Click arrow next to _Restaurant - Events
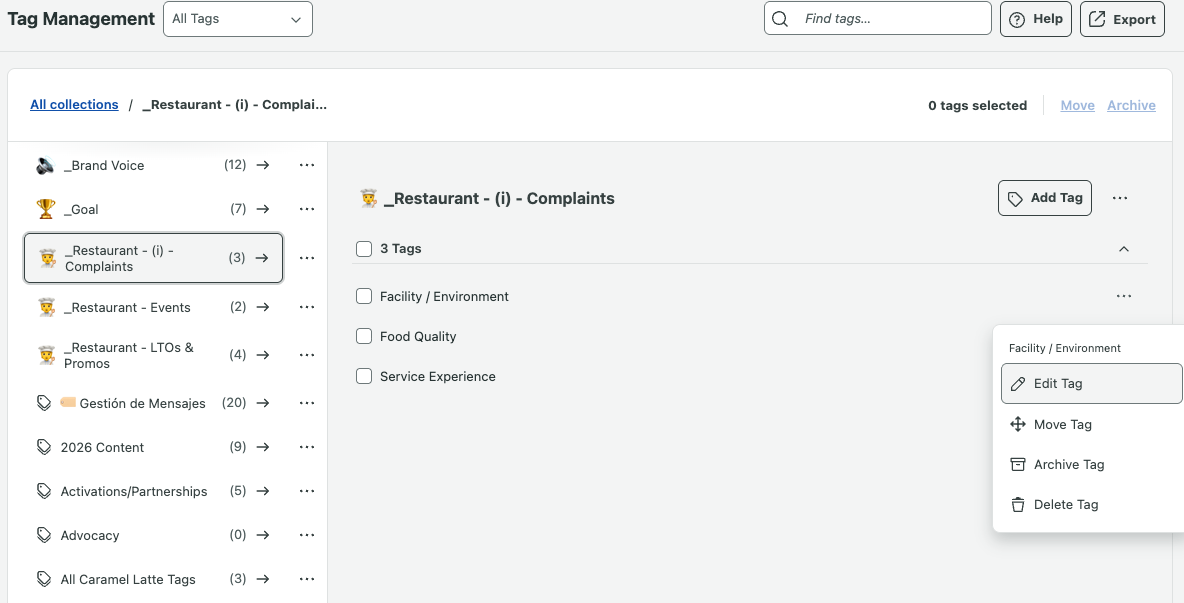This screenshot has height=603, width=1184. pyautogui.click(x=263, y=307)
